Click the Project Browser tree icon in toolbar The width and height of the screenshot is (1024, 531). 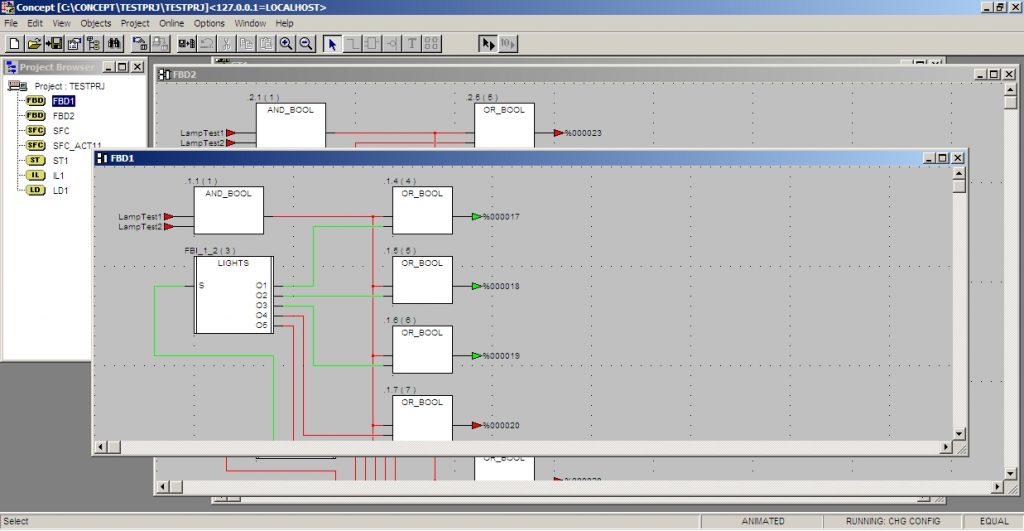(x=94, y=44)
